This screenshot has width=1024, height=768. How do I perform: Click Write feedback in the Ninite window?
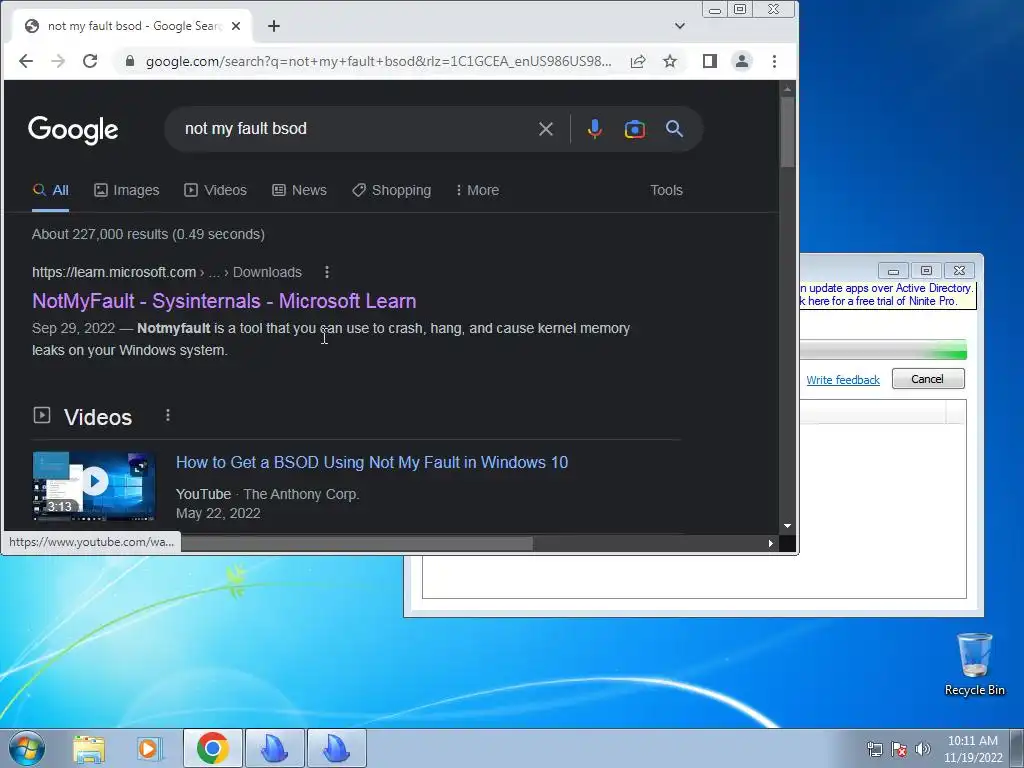(x=842, y=380)
